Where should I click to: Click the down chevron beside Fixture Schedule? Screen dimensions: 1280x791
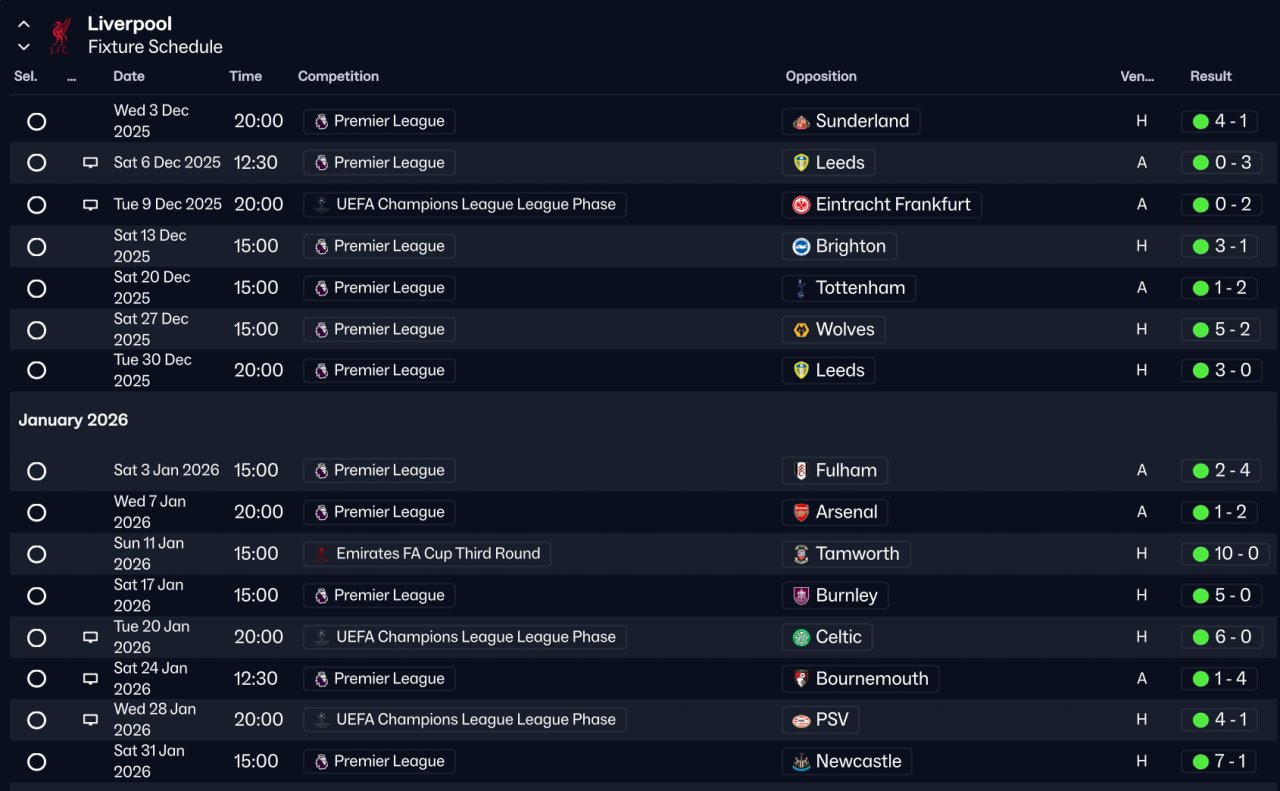(x=24, y=47)
